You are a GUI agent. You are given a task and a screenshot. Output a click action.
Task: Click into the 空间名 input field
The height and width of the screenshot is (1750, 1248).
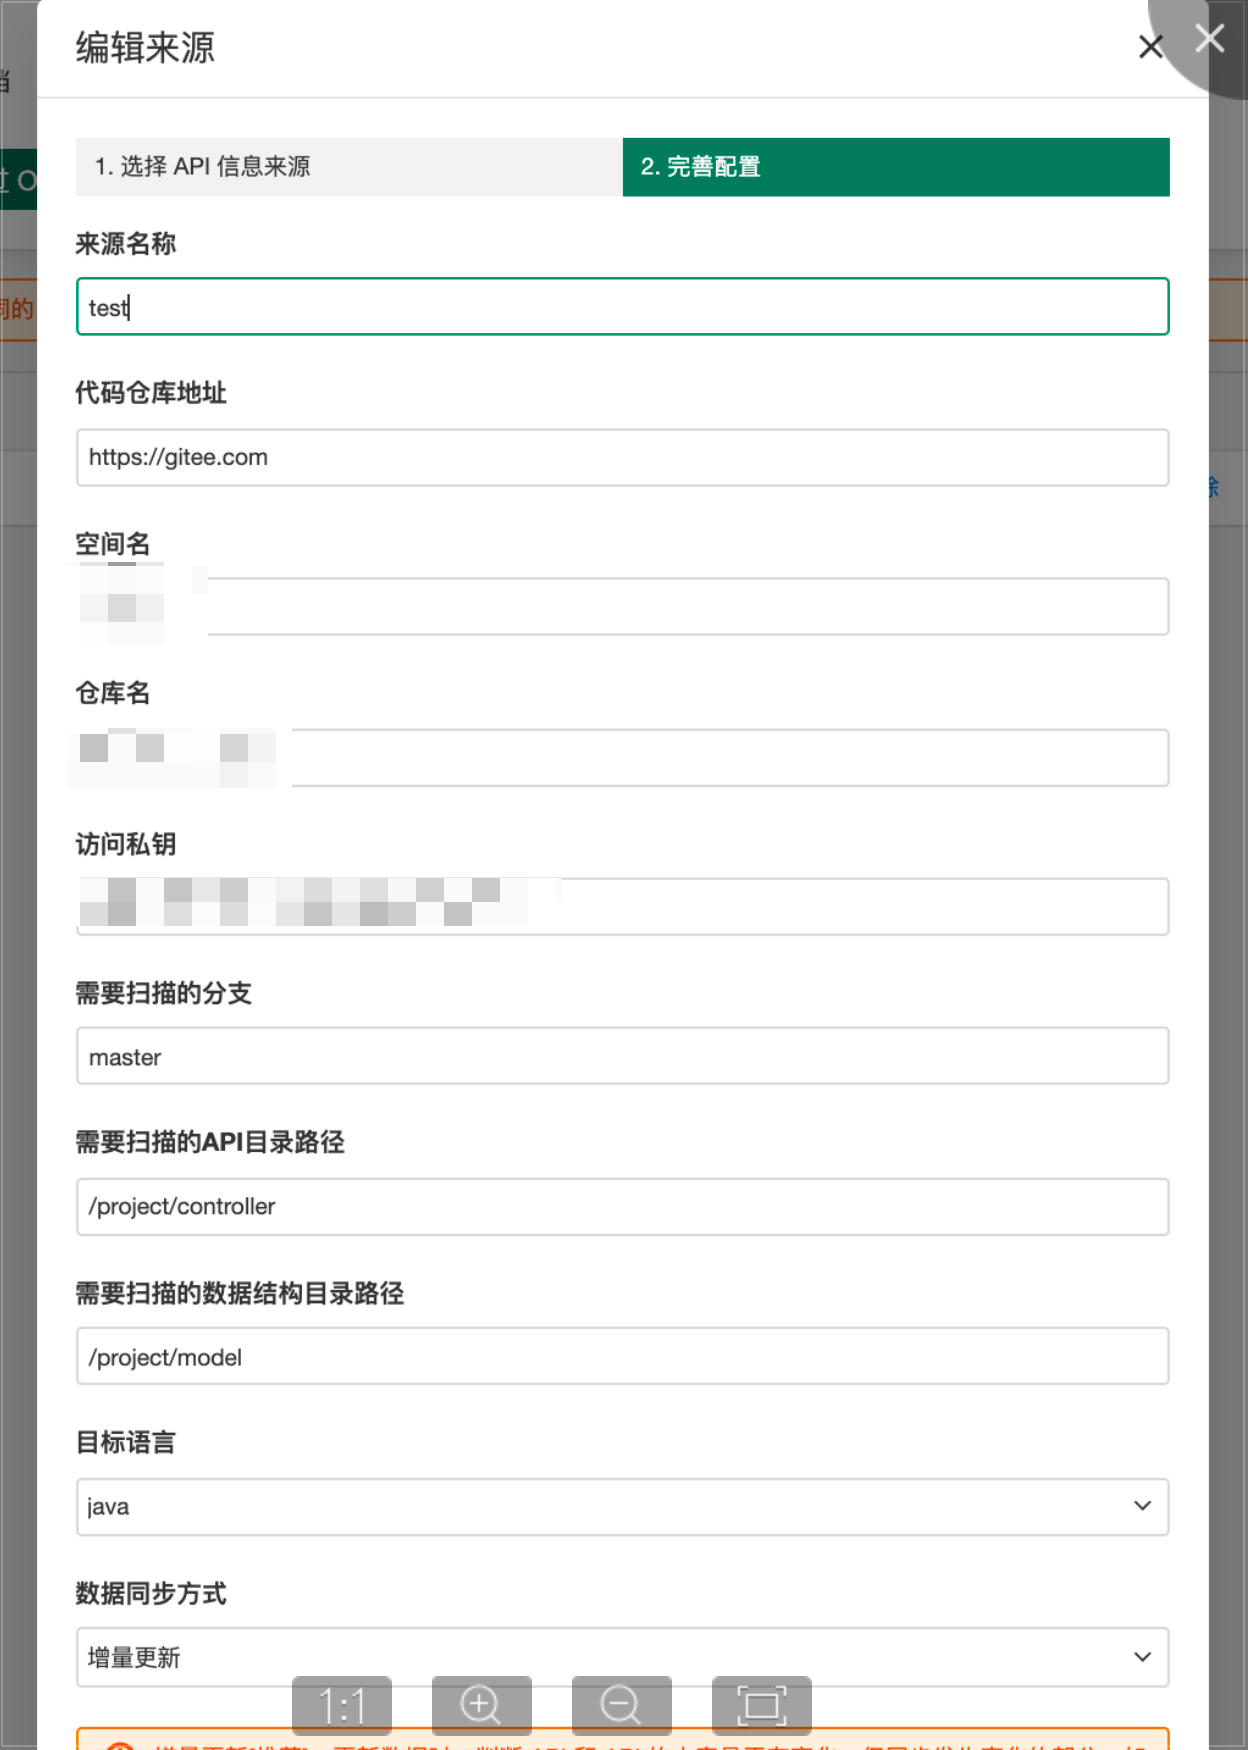tap(622, 606)
